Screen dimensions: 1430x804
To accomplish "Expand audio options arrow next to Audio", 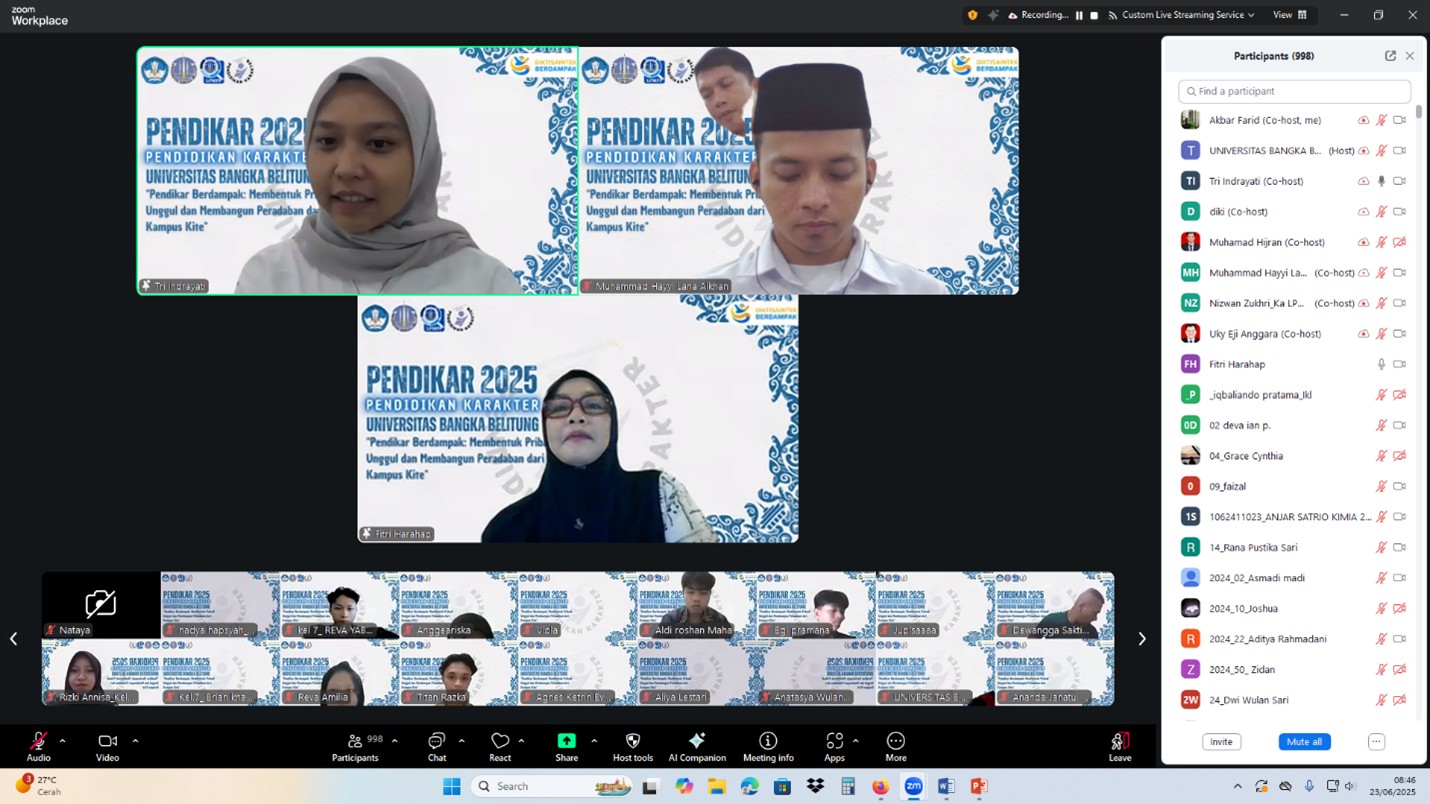I will pyautogui.click(x=62, y=741).
